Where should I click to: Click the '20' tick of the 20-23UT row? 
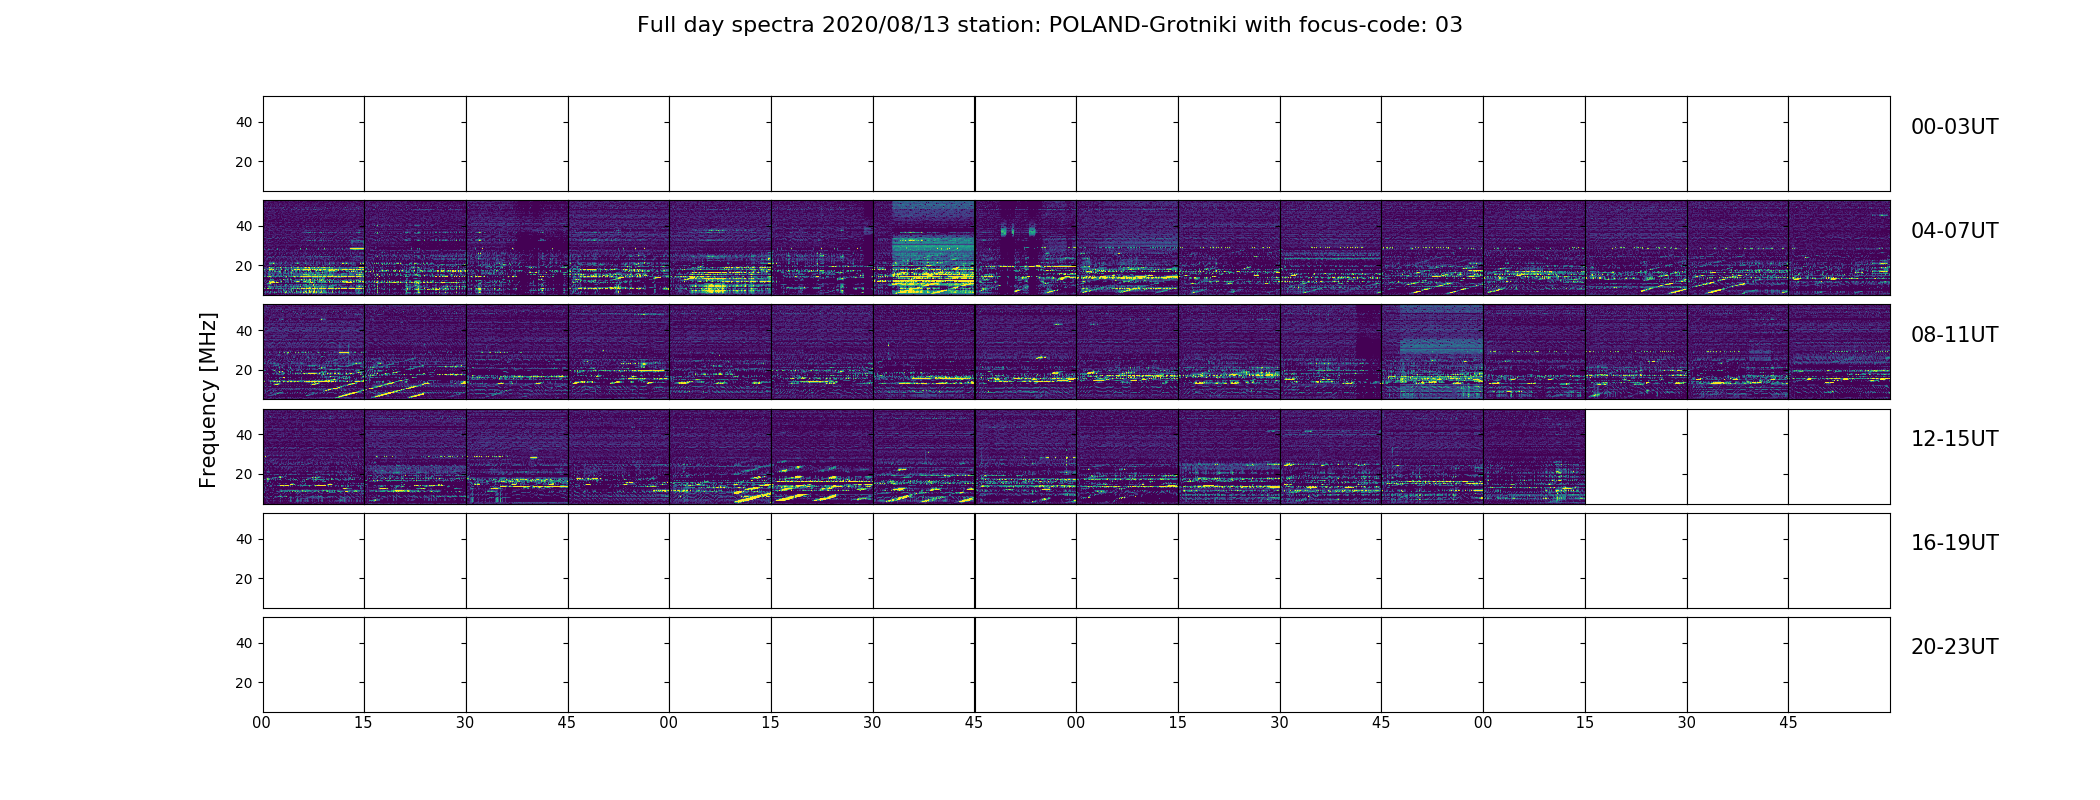click(244, 683)
